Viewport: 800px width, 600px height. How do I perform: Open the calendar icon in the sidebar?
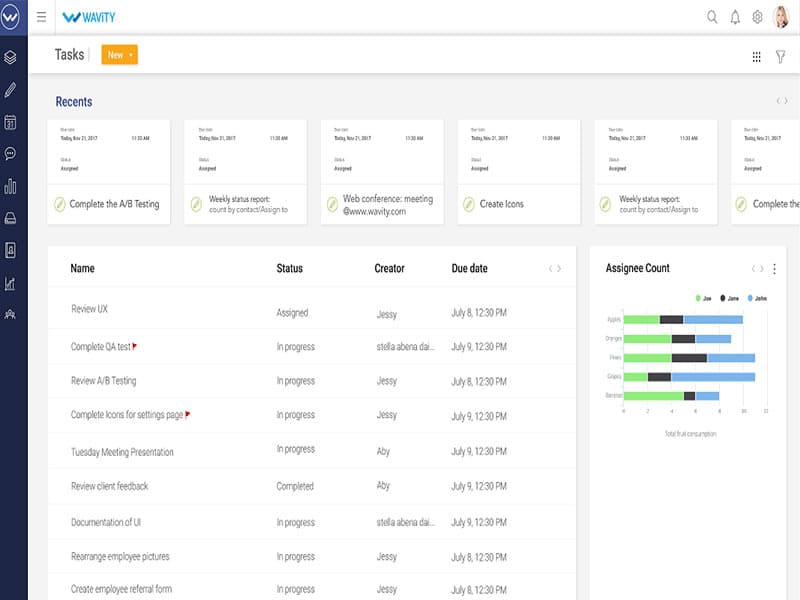11,122
